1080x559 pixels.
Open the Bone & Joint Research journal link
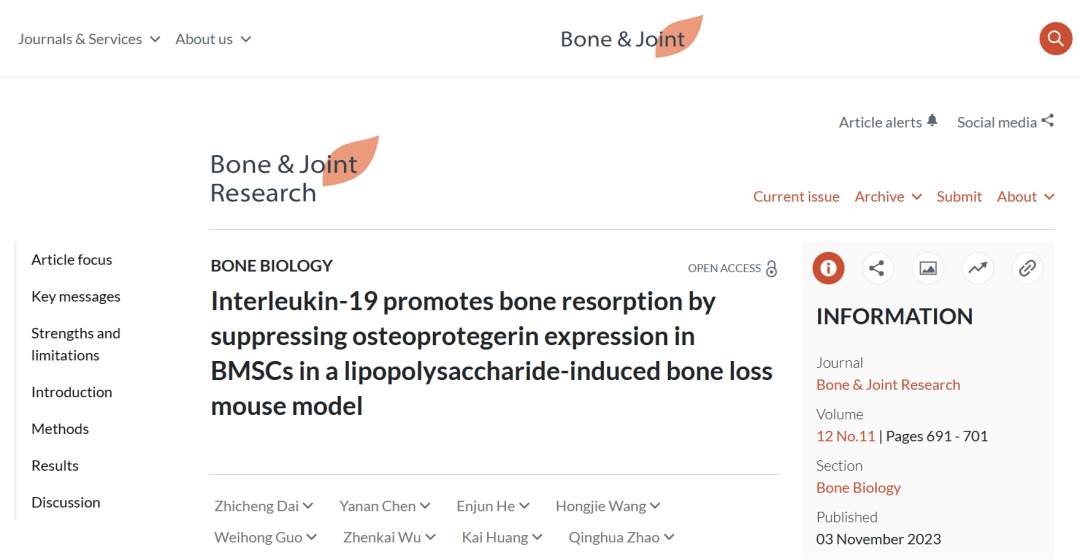(x=888, y=385)
